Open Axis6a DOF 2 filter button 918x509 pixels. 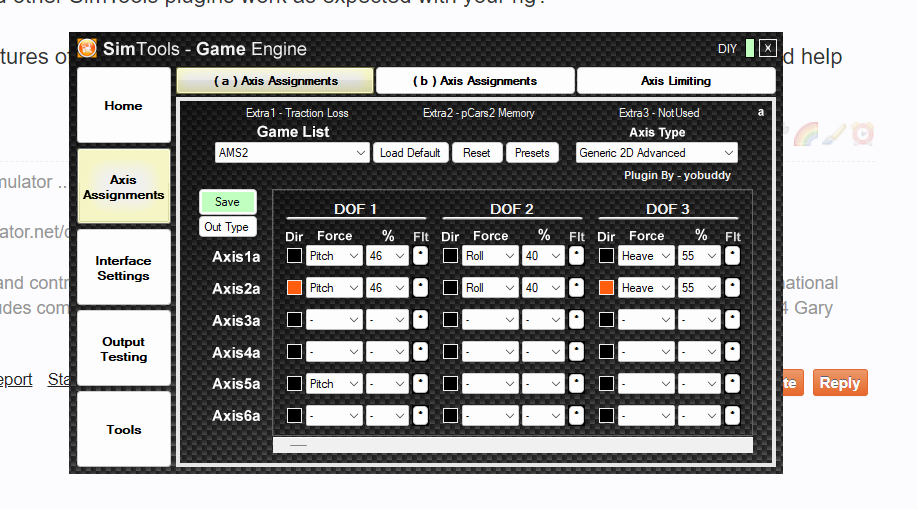576,415
